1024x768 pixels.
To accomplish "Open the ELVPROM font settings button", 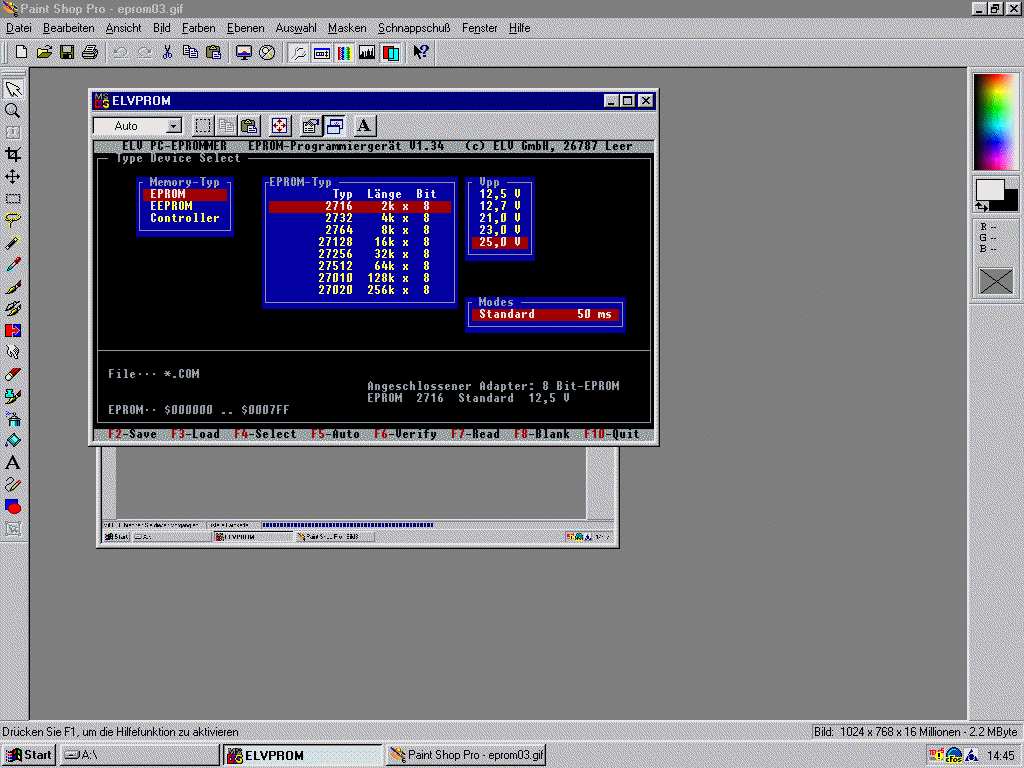I will tap(364, 125).
